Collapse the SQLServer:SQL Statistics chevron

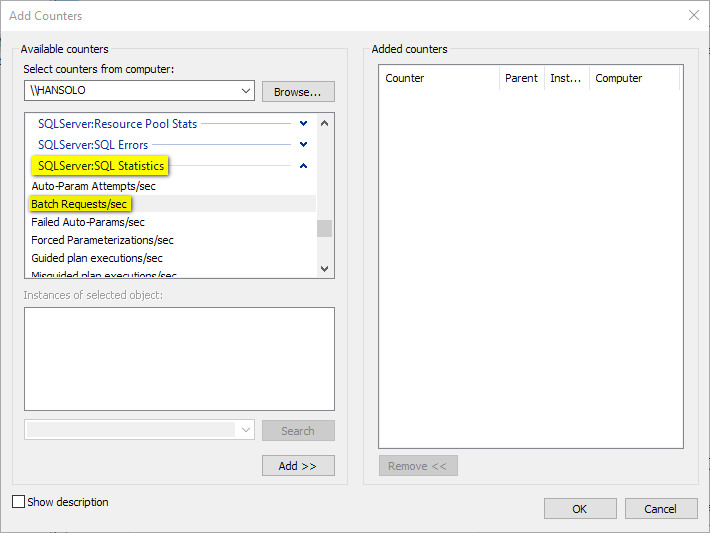click(303, 166)
